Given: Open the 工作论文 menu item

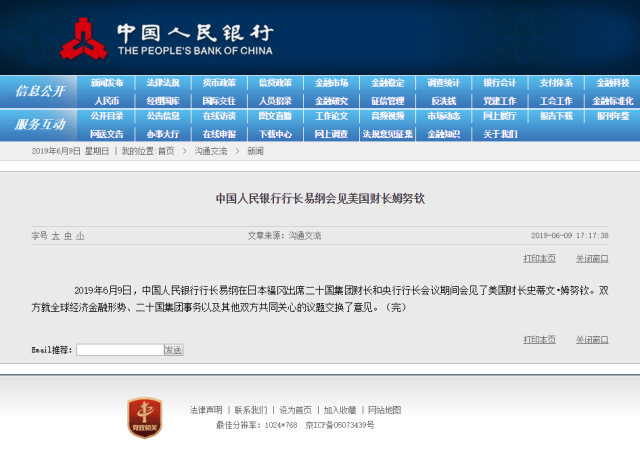Looking at the screenshot, I should point(331,116).
